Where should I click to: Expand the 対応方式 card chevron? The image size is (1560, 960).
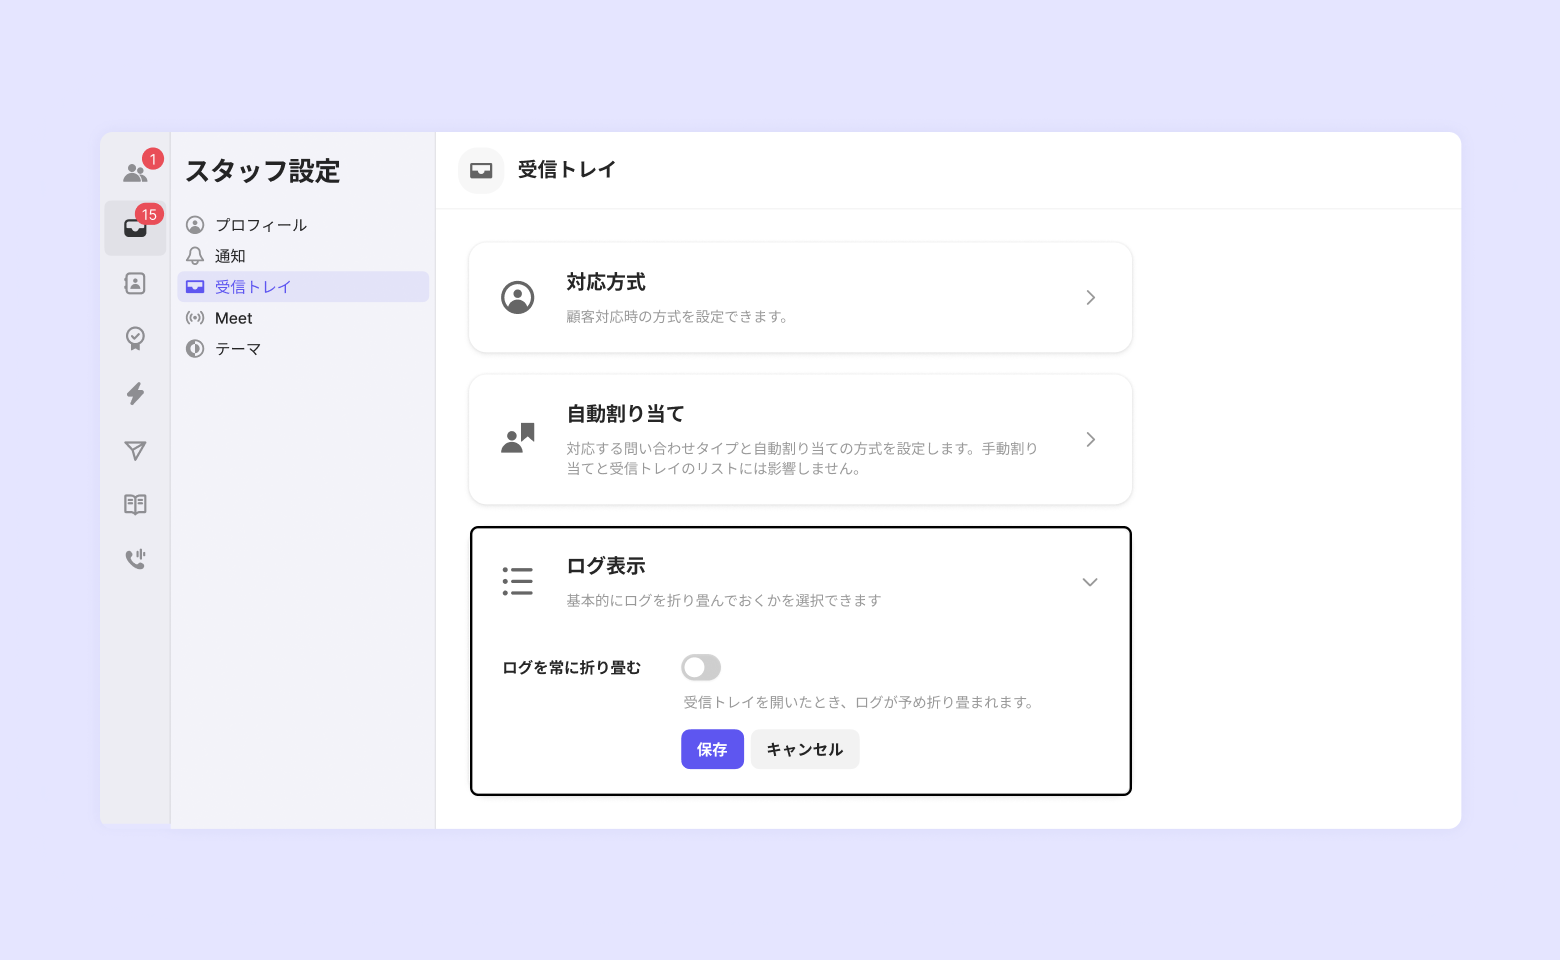tap(1090, 297)
